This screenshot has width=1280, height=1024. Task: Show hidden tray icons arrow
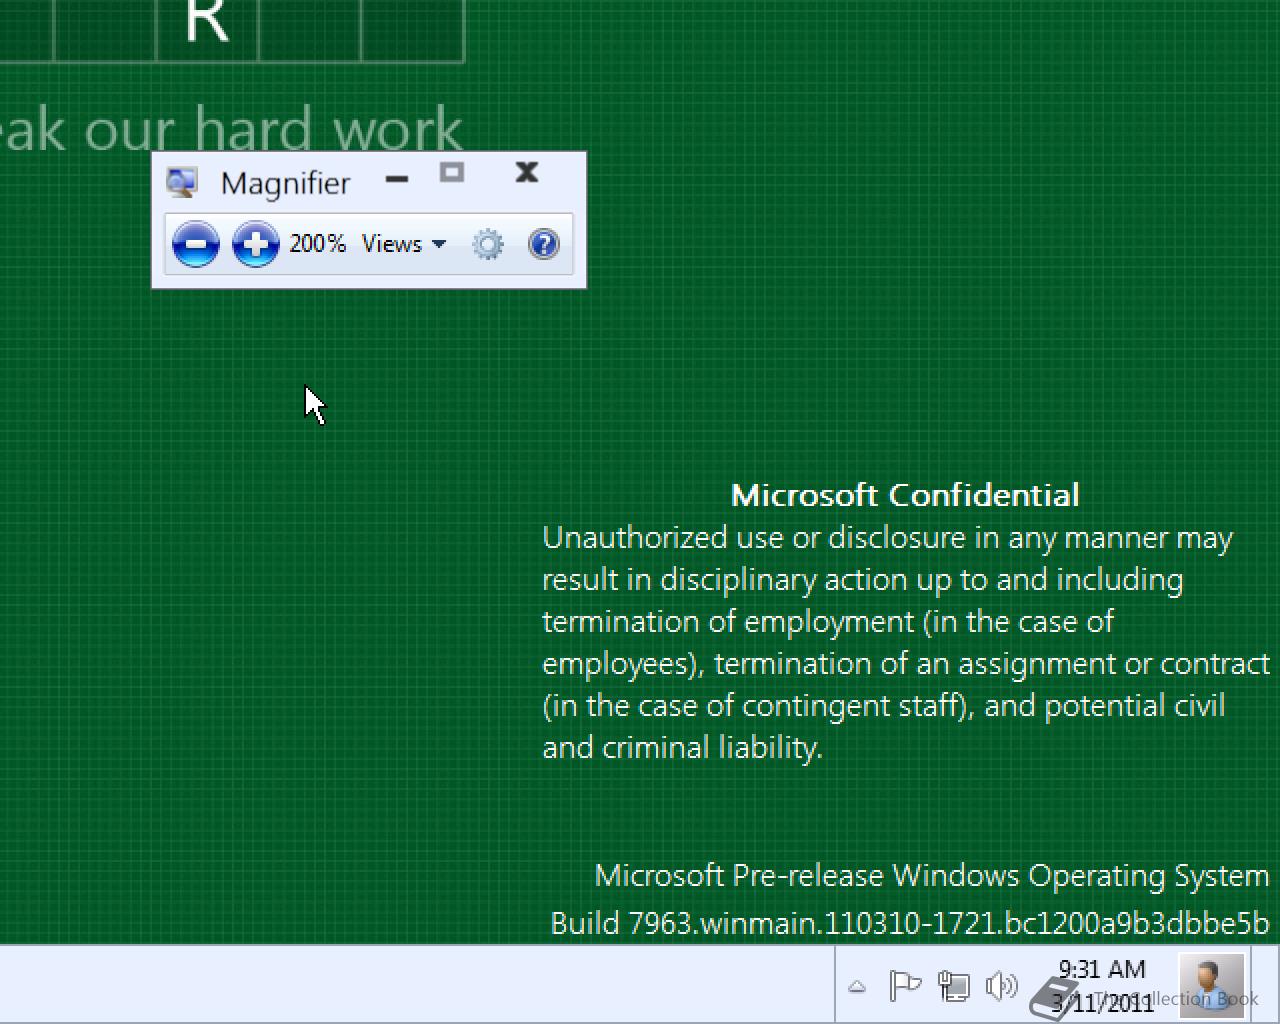click(857, 987)
